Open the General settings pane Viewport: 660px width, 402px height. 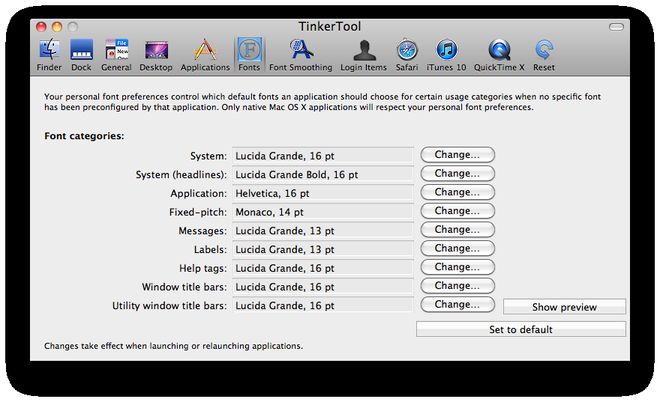(x=116, y=54)
